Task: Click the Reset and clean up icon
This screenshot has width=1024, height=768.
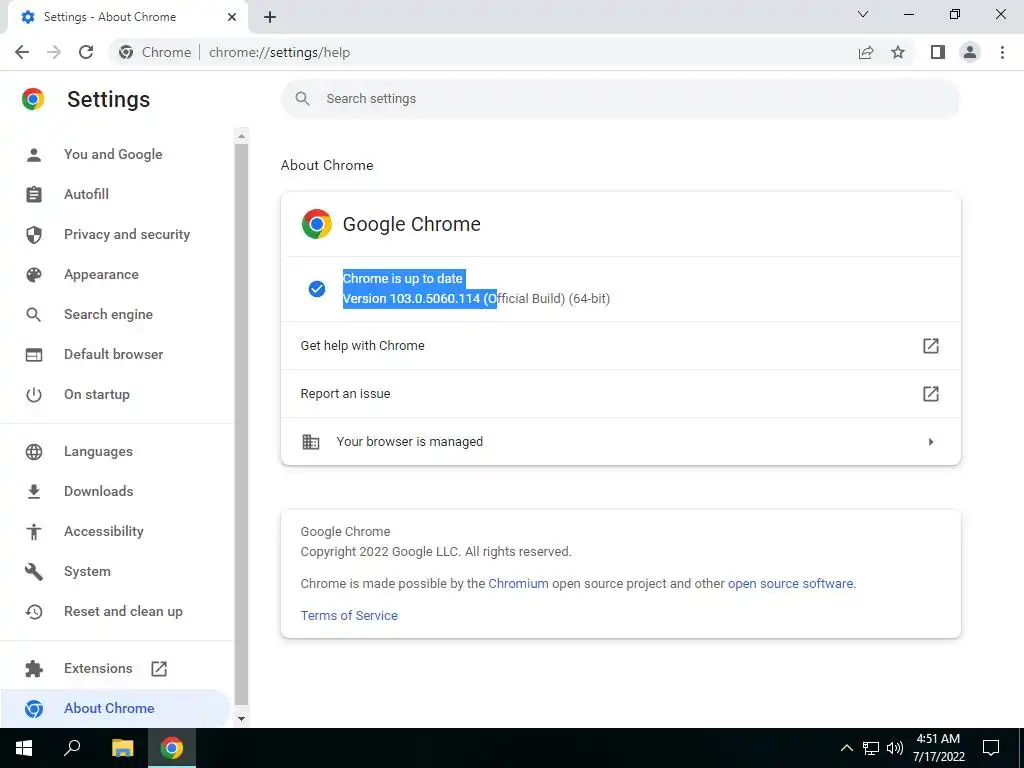Action: (34, 612)
